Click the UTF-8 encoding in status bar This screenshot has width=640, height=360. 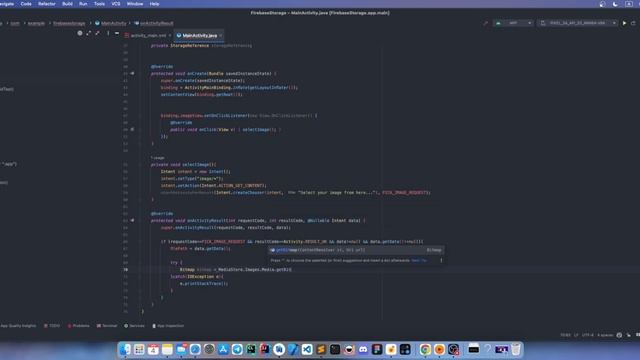click(587, 335)
